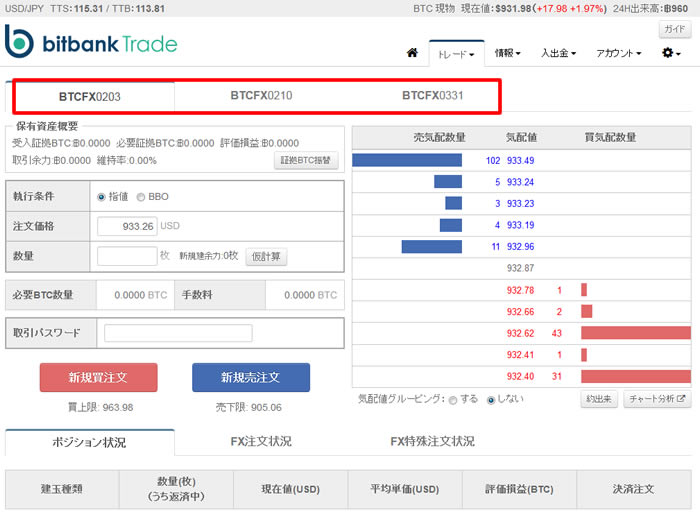Select bid price 932.78
Viewport: 700px width, 515px height.
521,290
